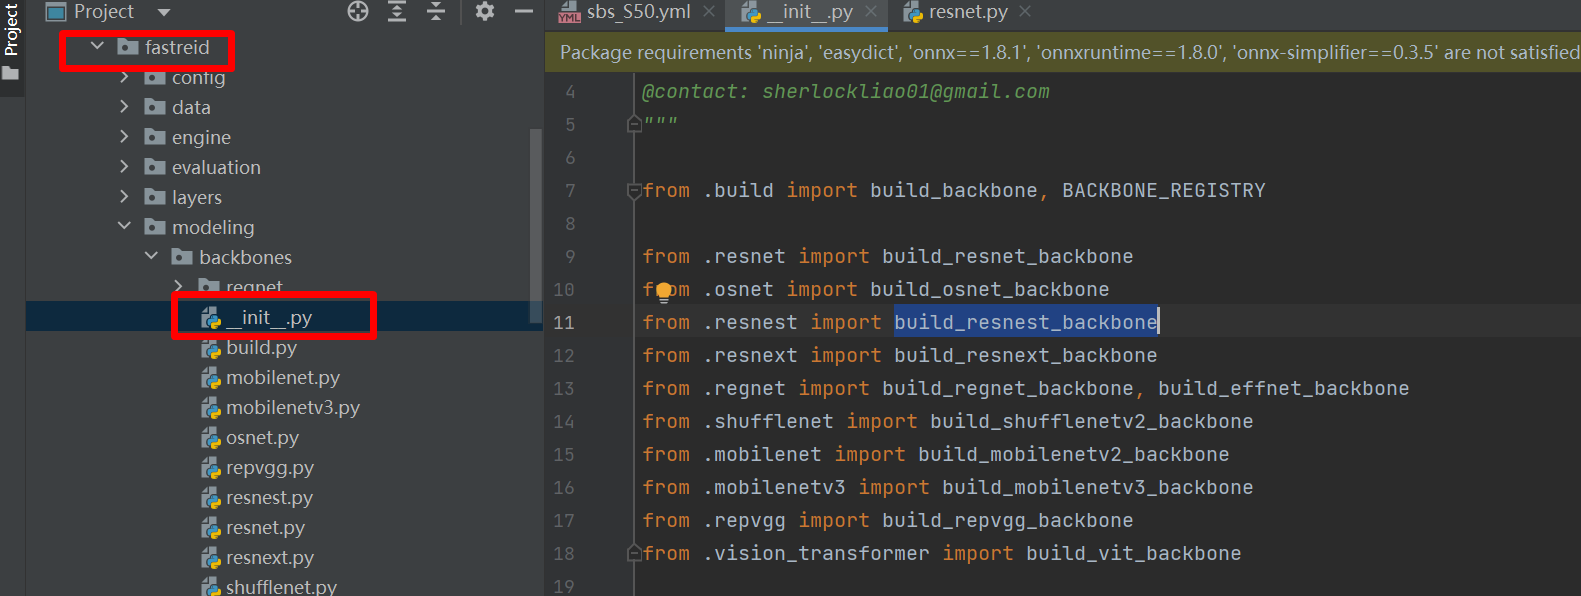This screenshot has width=1581, height=596.
Task: Click the data folder icon
Action: pos(155,106)
